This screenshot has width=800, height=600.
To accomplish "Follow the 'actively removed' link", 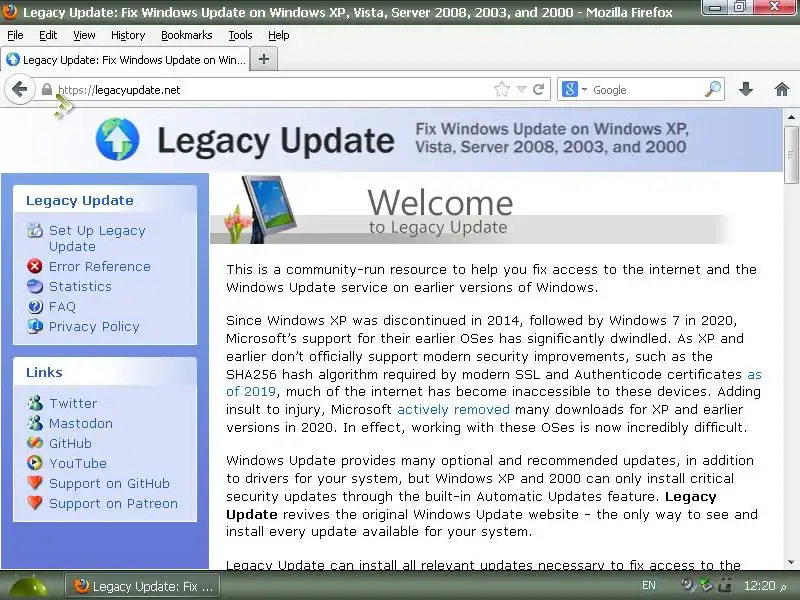I will coord(453,409).
